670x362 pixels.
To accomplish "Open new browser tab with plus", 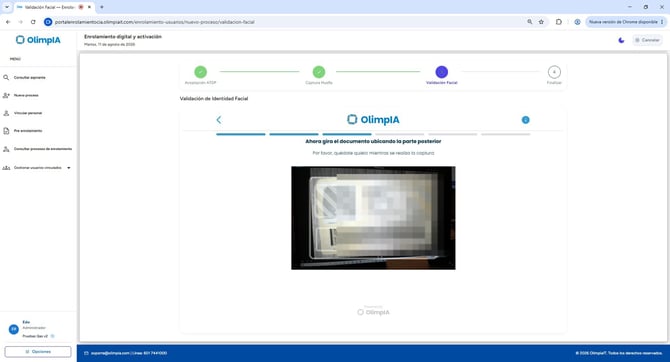I will (102, 7).
